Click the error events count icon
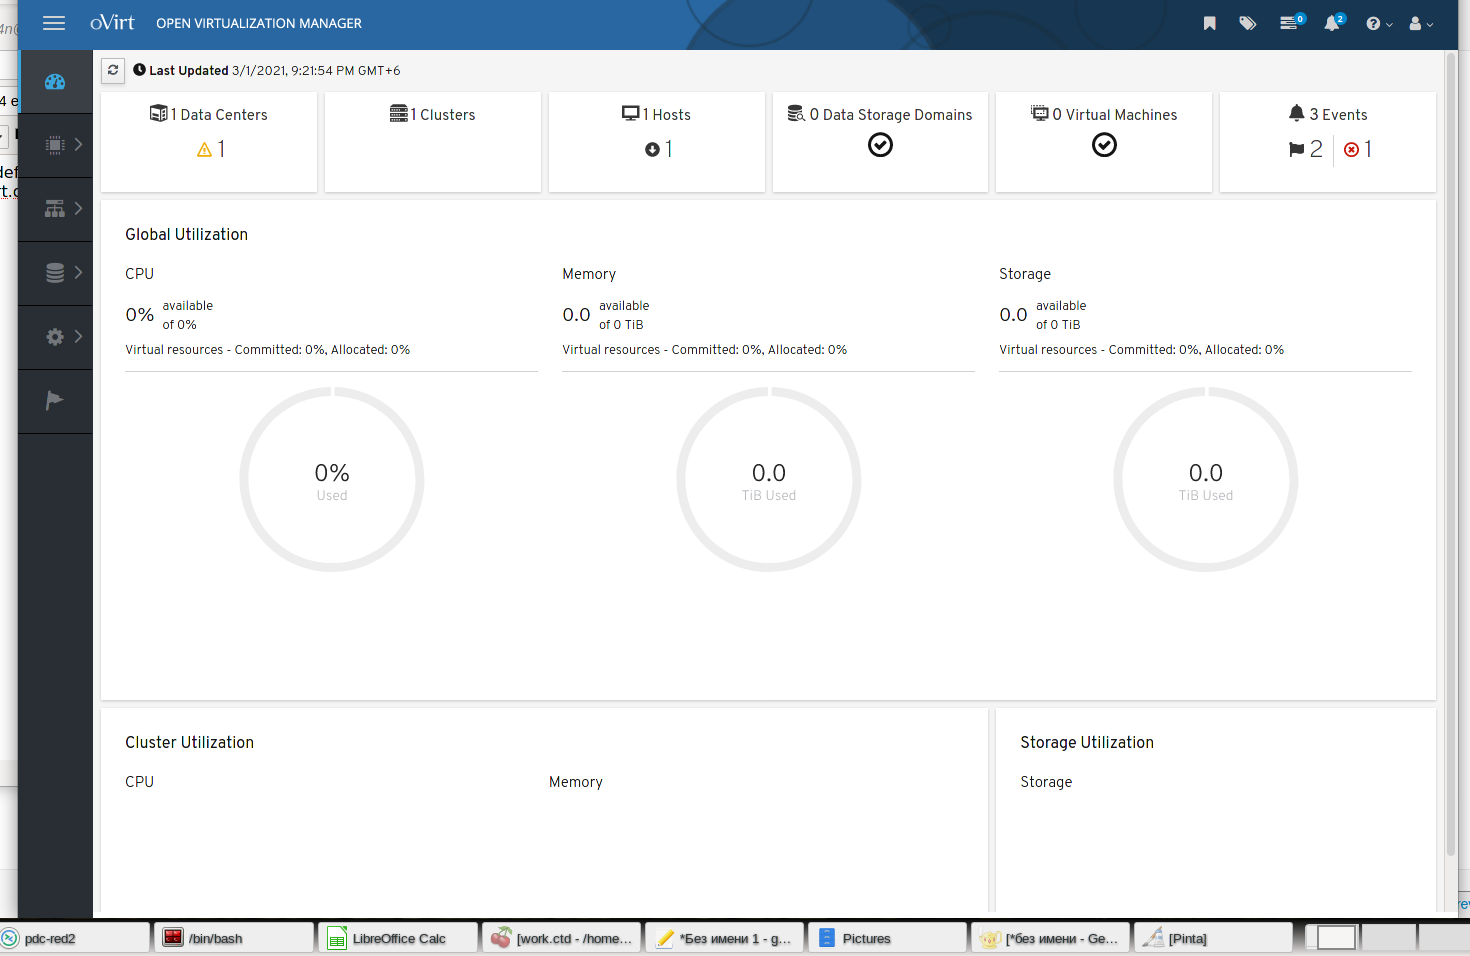Screen dimensions: 1470x956 1352,150
